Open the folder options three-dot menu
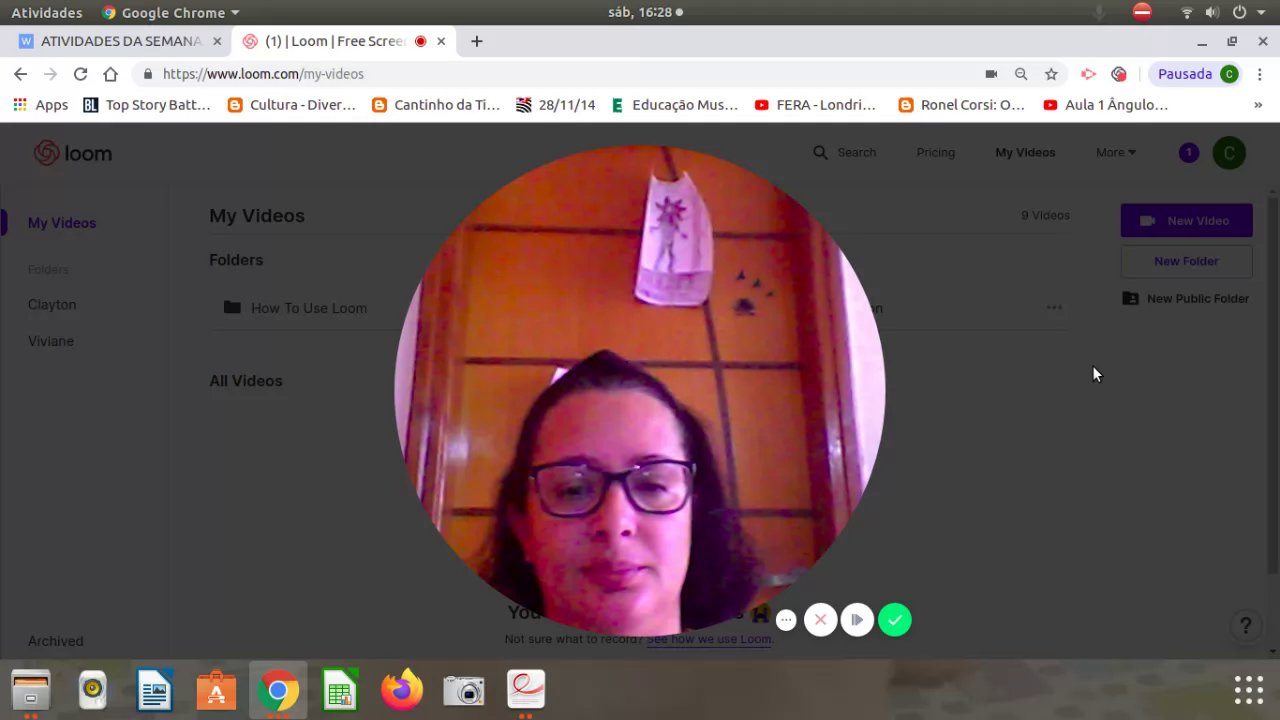 tap(1054, 308)
